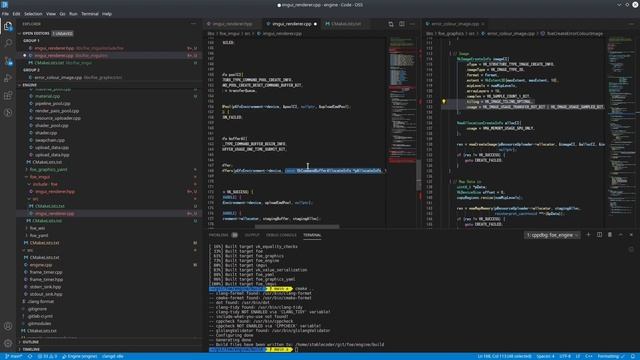Viewport: 640px width, 360px height.
Task: Expand the foe_wsi folder
Action: 37,228
